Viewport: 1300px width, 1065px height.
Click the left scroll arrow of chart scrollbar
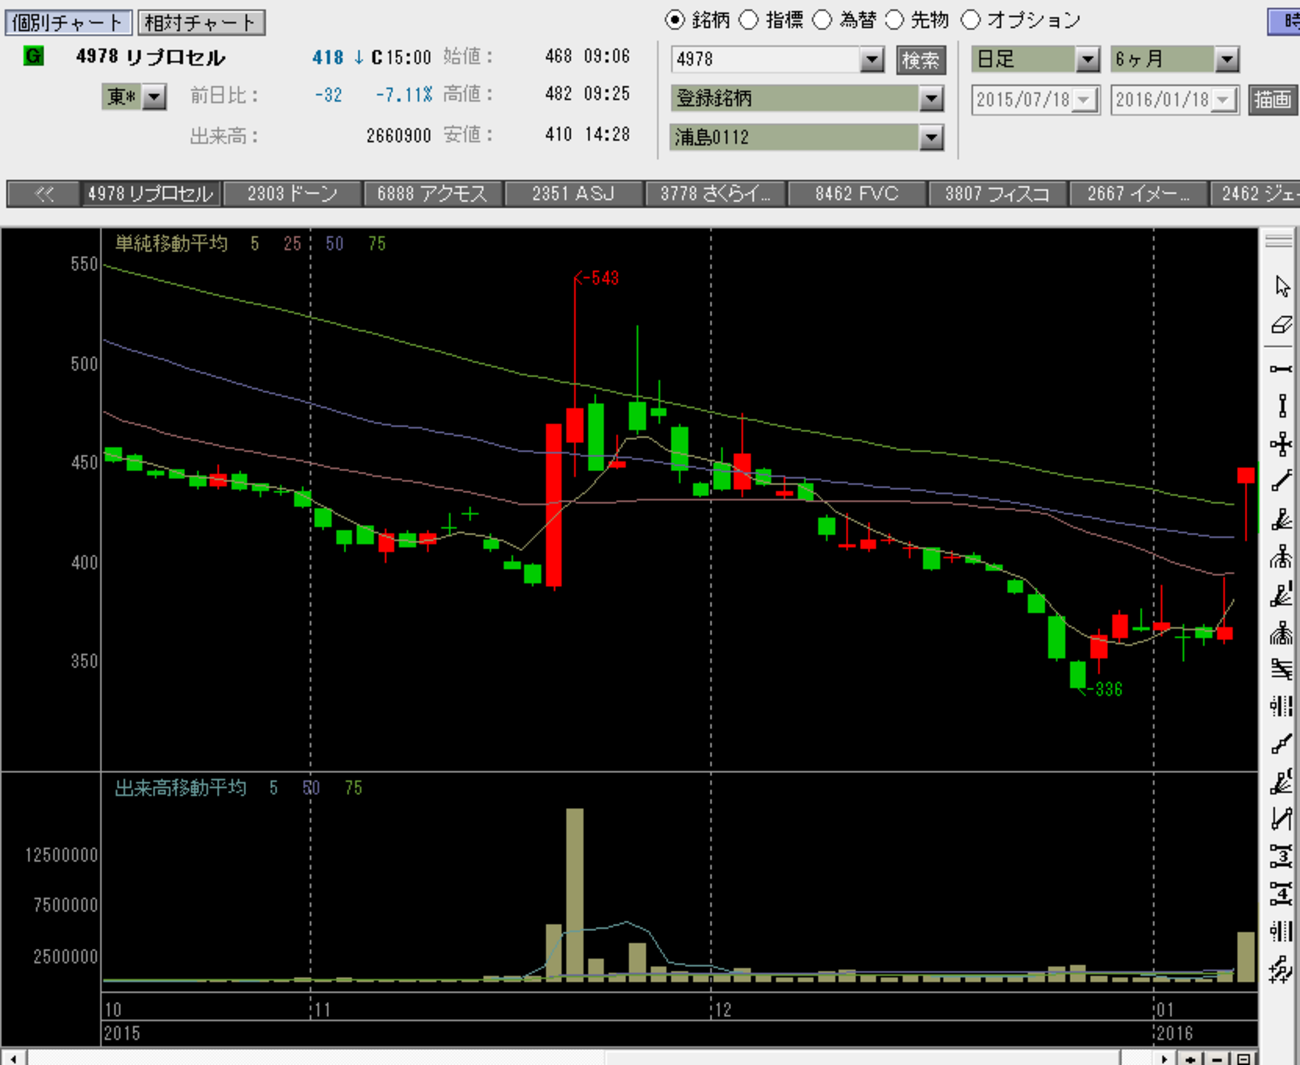13,1058
